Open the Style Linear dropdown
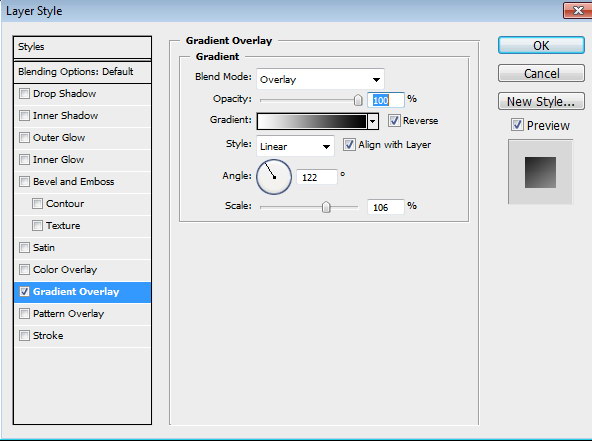Screen dimensions: 592x441 click(295, 146)
